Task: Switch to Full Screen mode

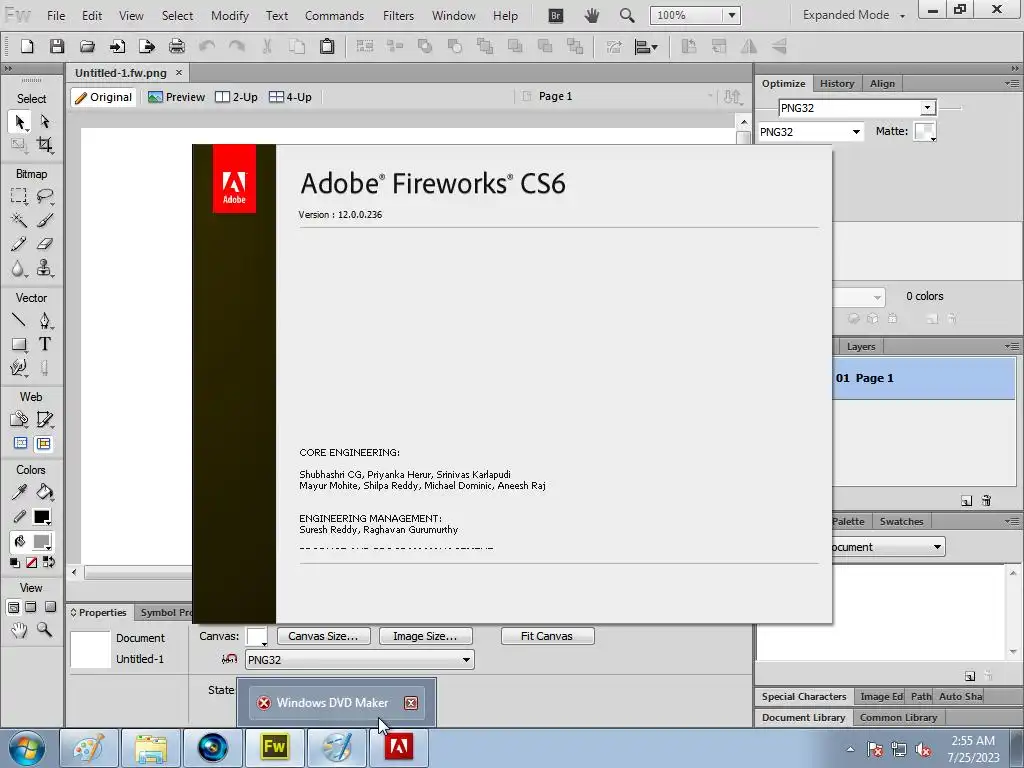Action: pos(50,607)
